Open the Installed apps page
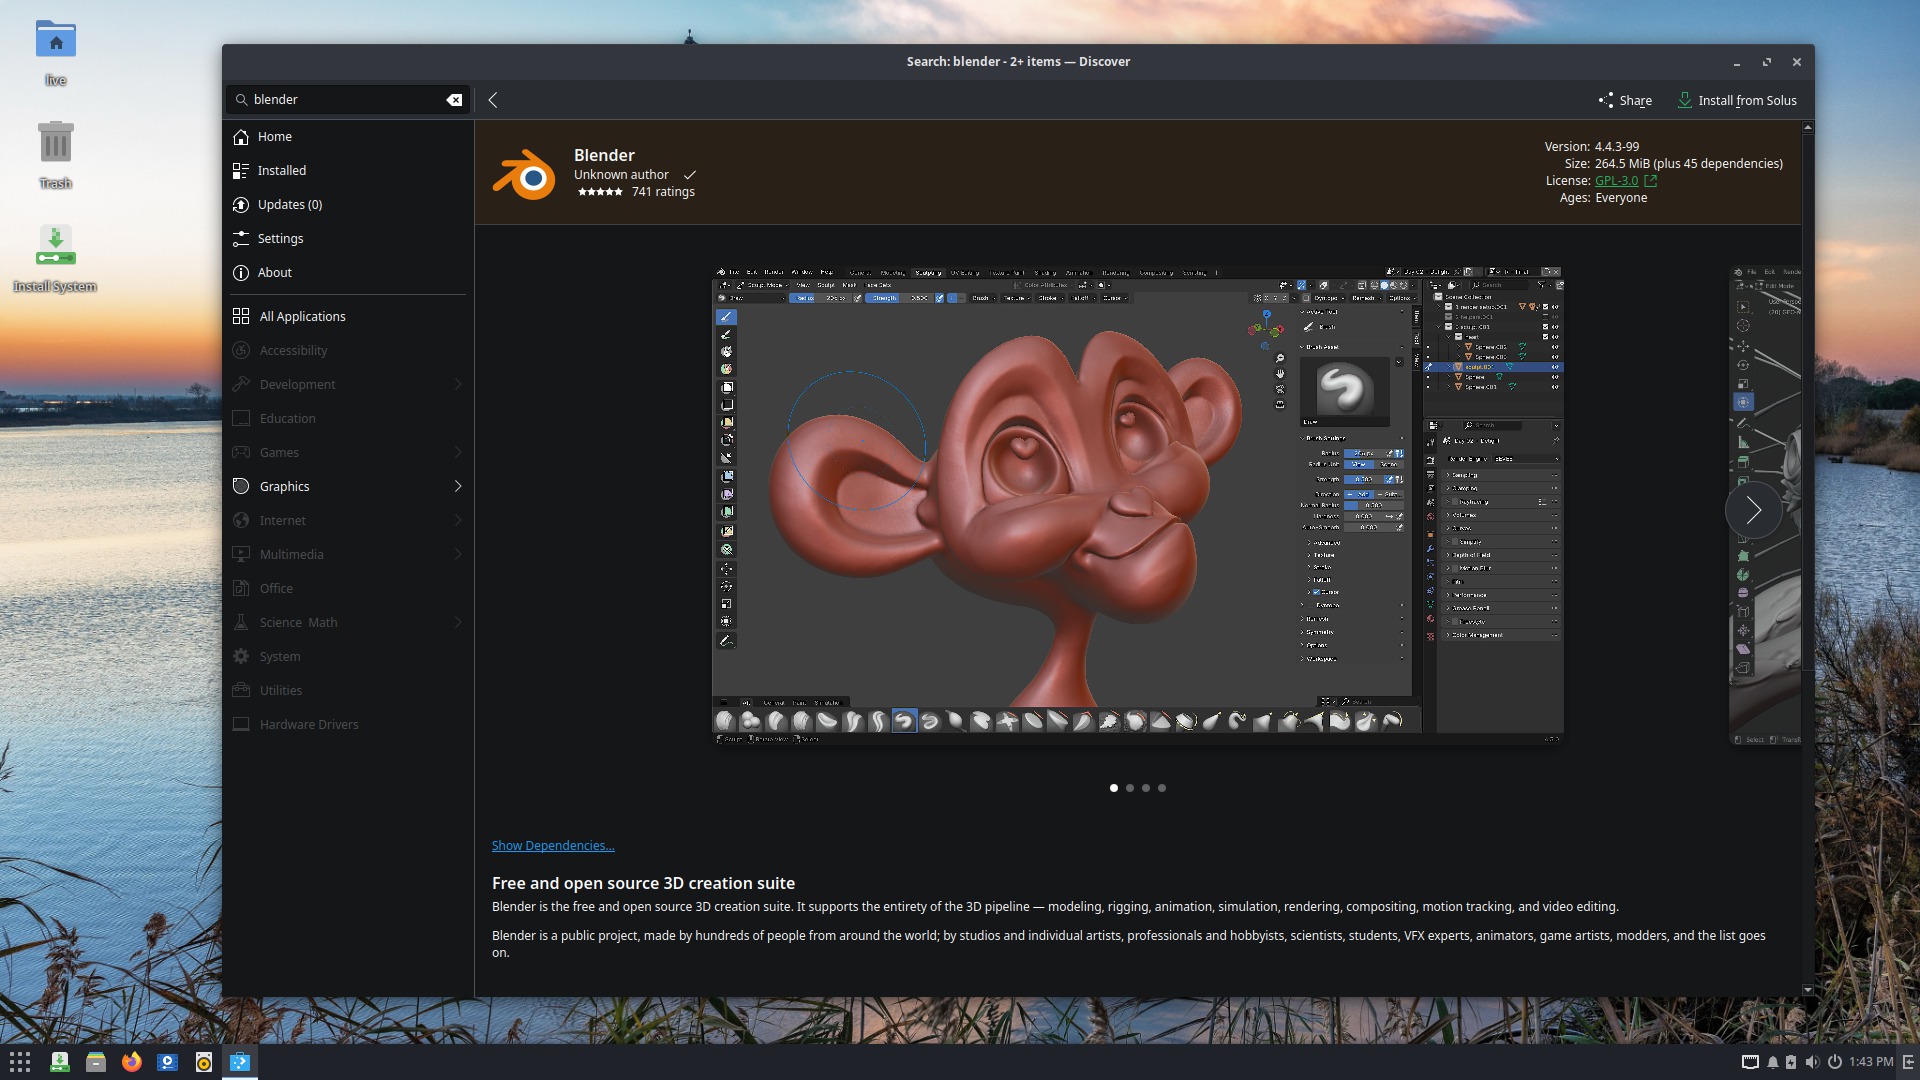 281,171
